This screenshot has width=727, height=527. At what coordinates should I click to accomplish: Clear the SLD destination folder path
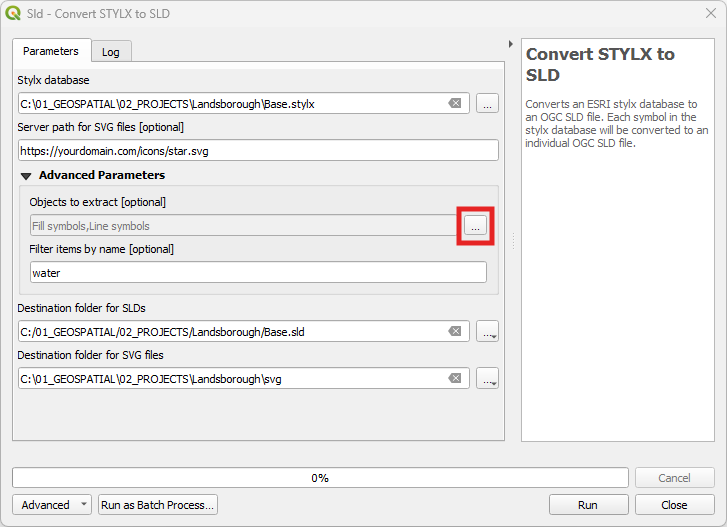pyautogui.click(x=455, y=331)
